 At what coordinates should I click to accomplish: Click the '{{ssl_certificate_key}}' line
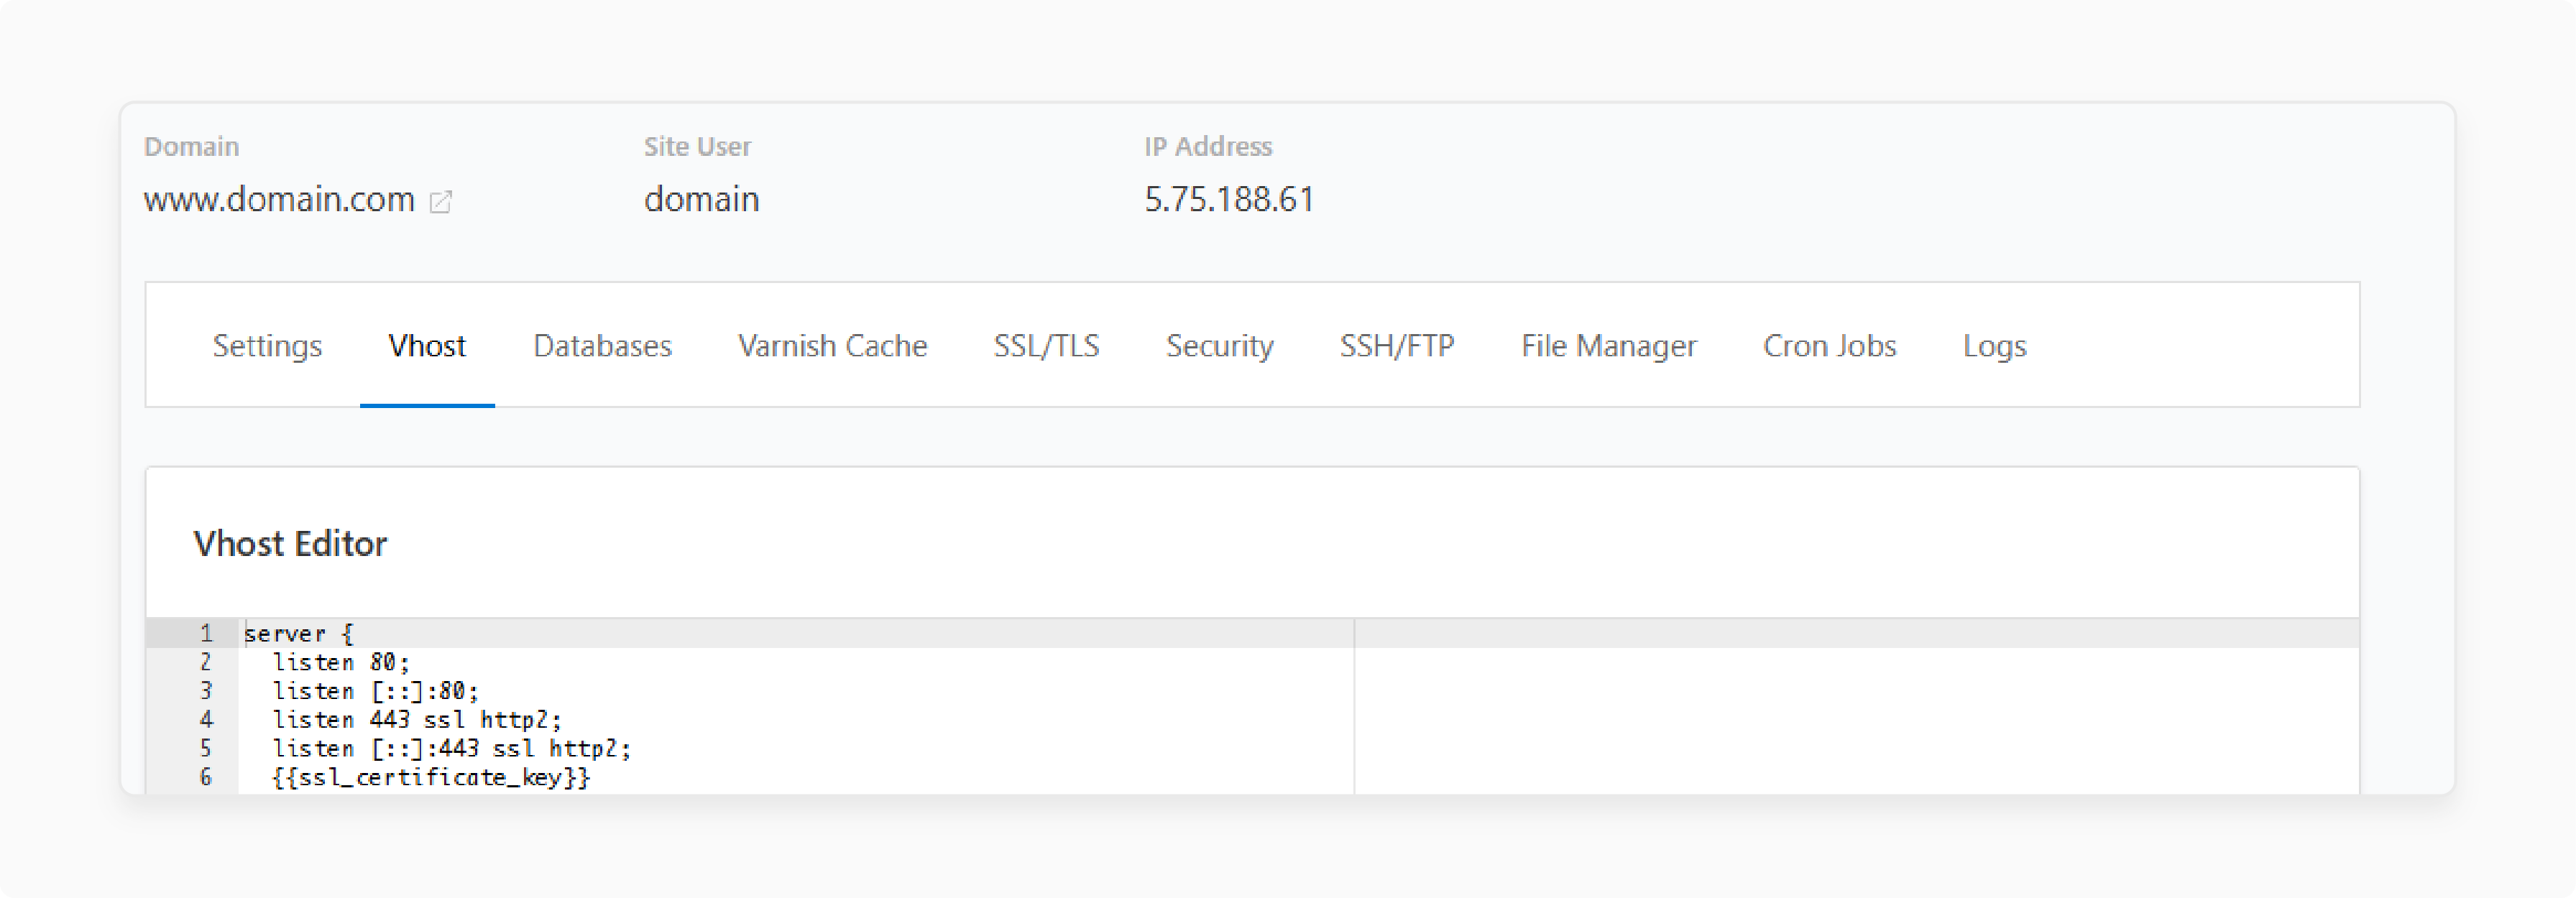431,778
